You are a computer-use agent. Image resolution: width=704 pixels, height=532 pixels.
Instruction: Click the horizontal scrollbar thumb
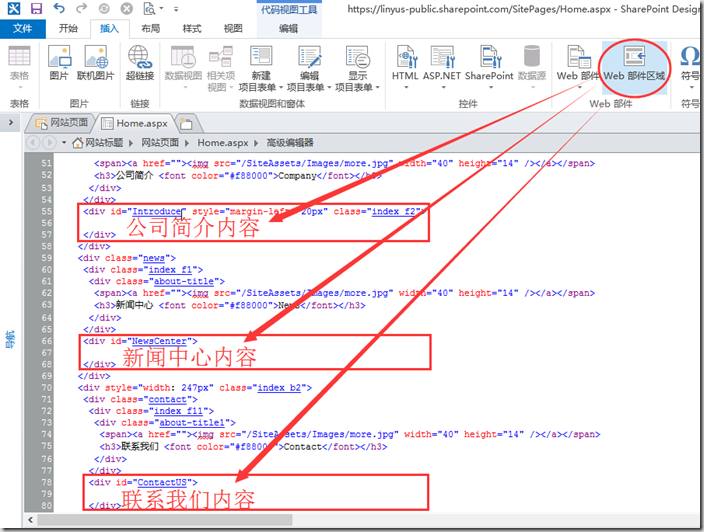click(x=164, y=520)
